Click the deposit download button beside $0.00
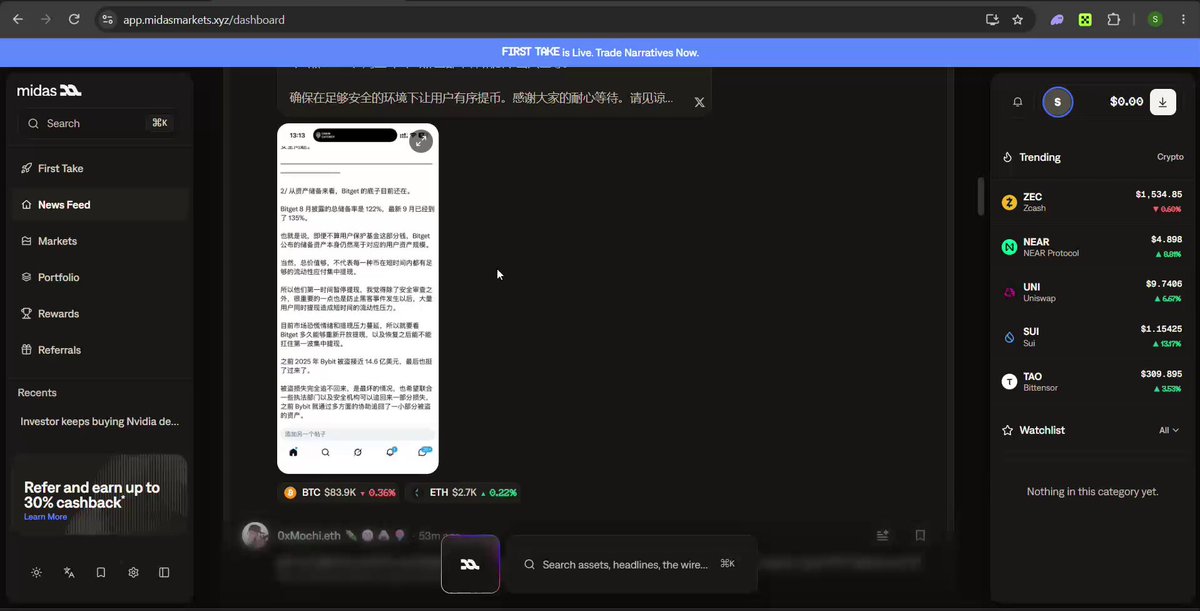Viewport: 1200px width, 611px height. (1163, 101)
